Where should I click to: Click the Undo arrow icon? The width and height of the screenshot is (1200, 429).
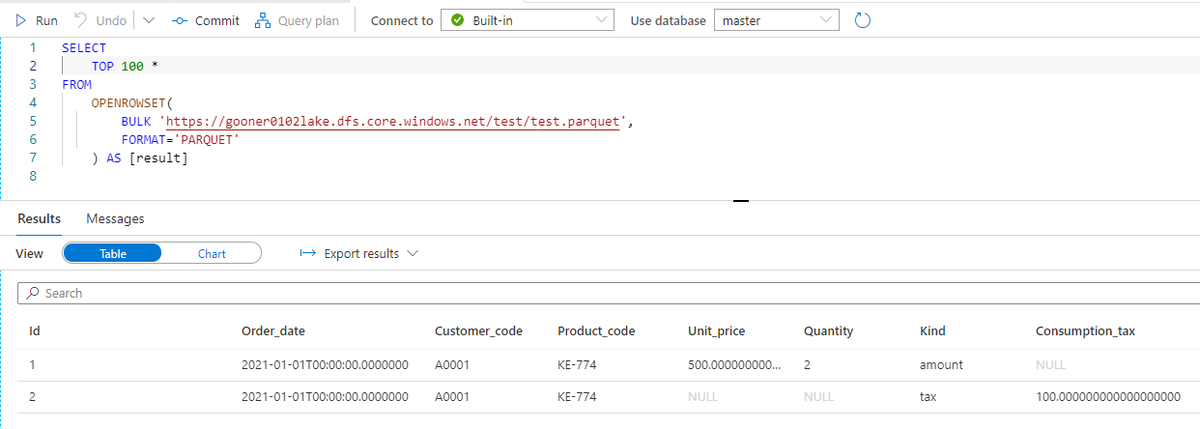click(x=83, y=20)
